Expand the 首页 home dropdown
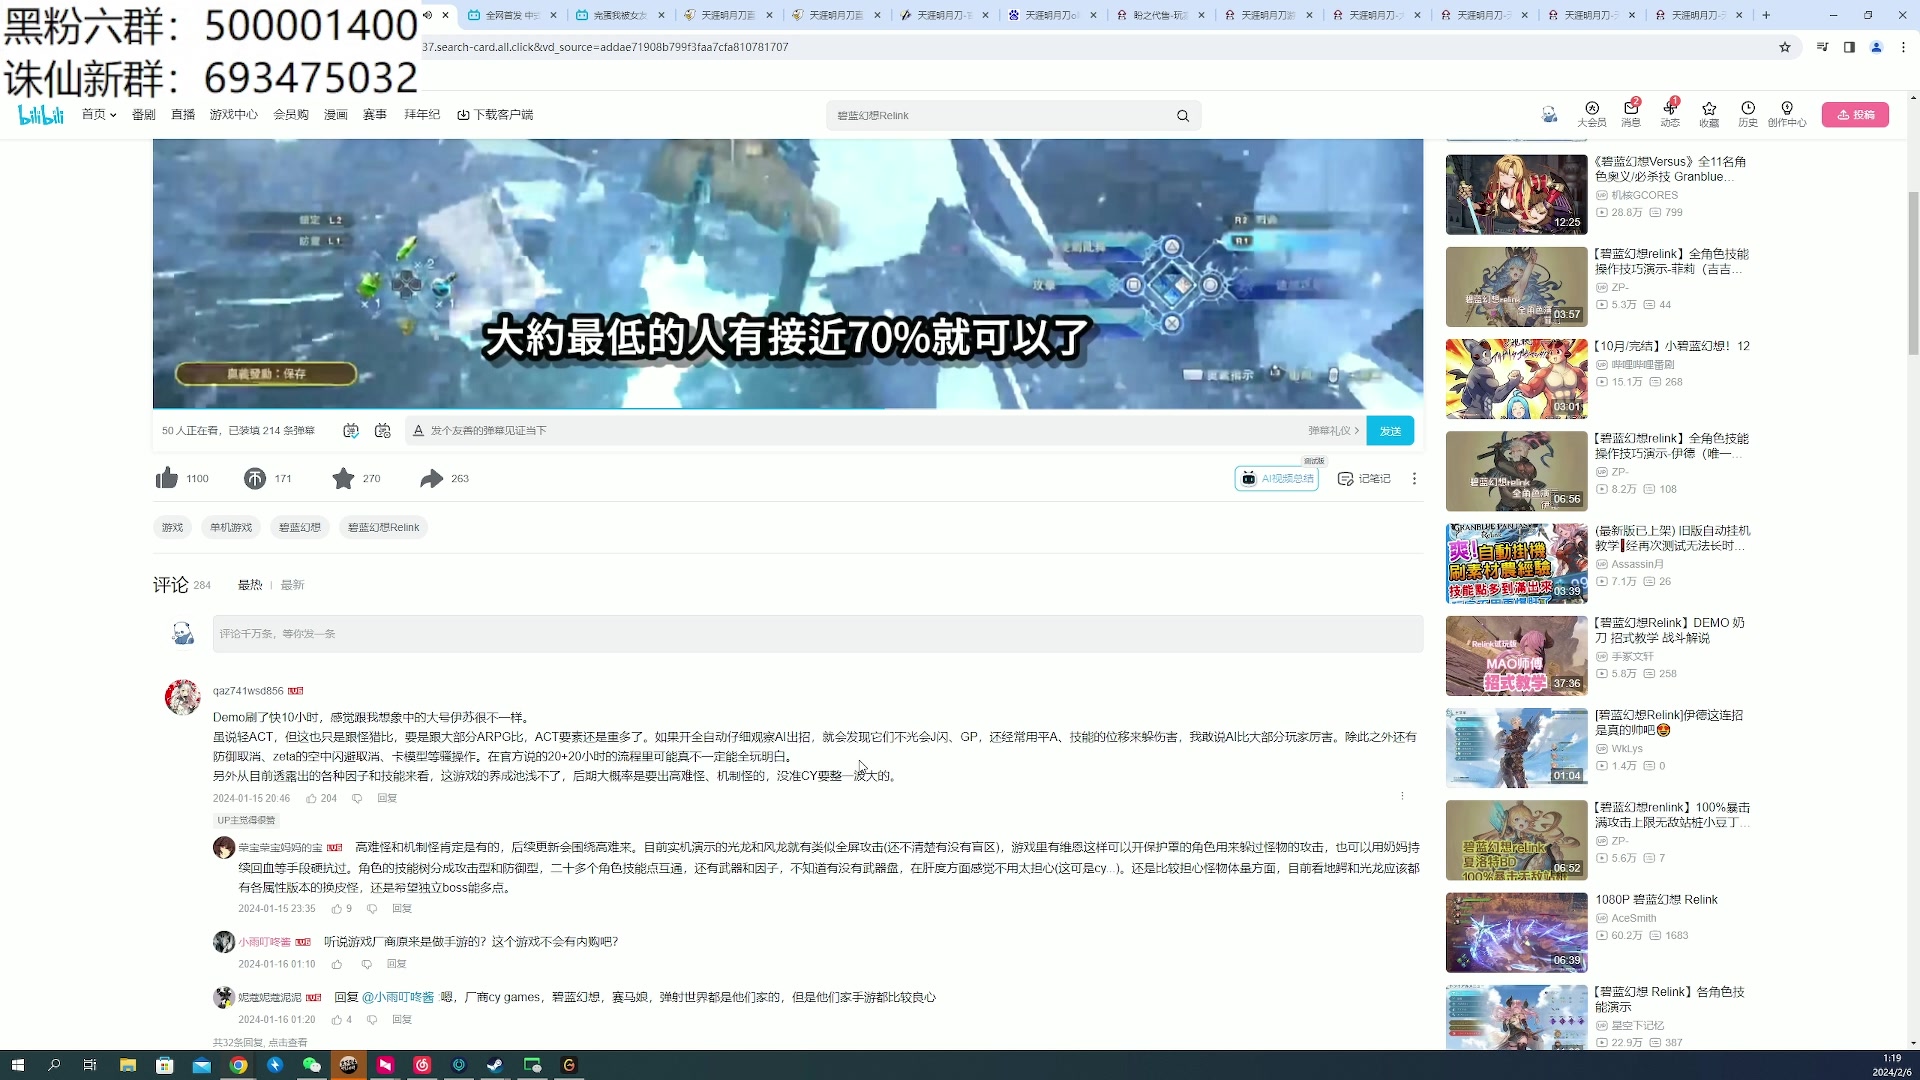The image size is (1920, 1080). tap(98, 114)
